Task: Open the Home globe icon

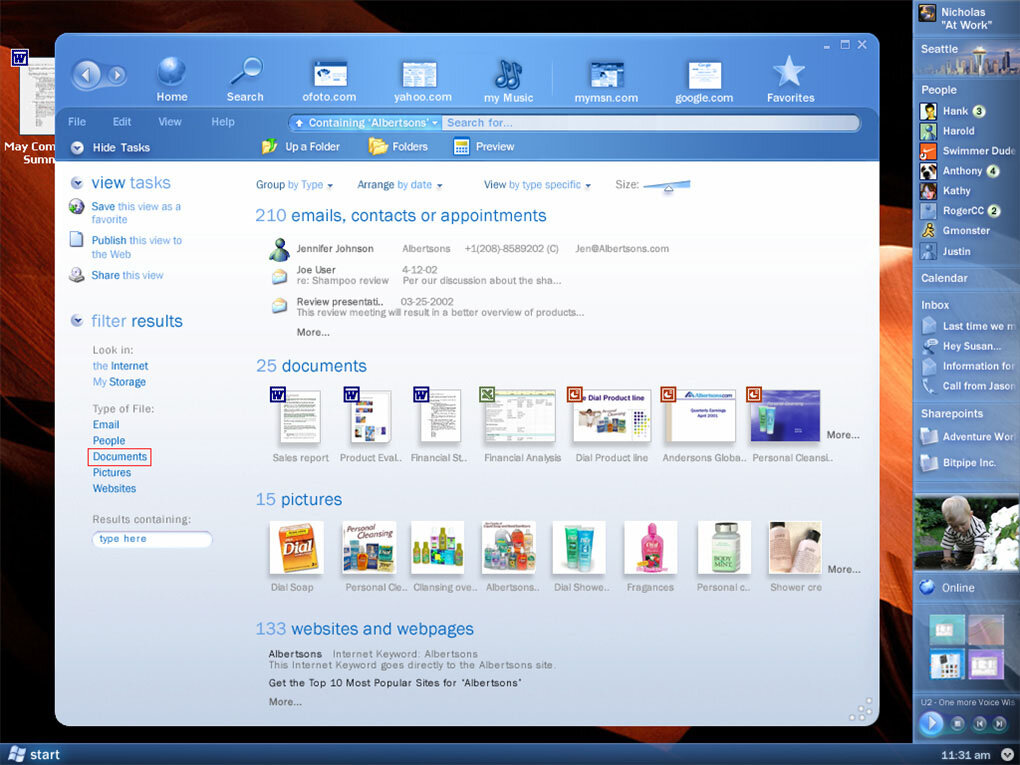Action: pyautogui.click(x=172, y=79)
